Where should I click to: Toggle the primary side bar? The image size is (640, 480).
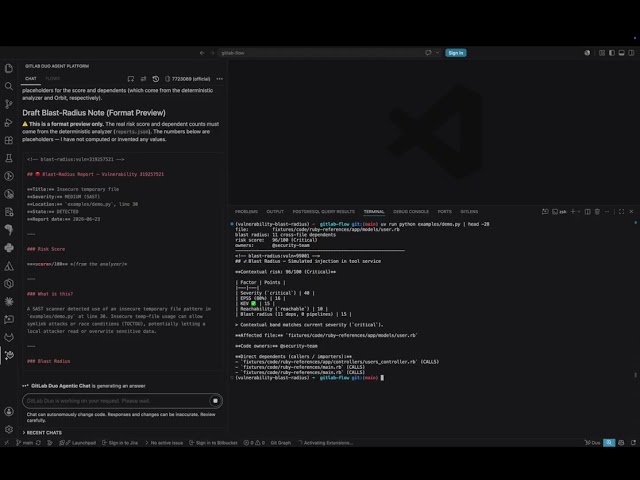(611, 53)
